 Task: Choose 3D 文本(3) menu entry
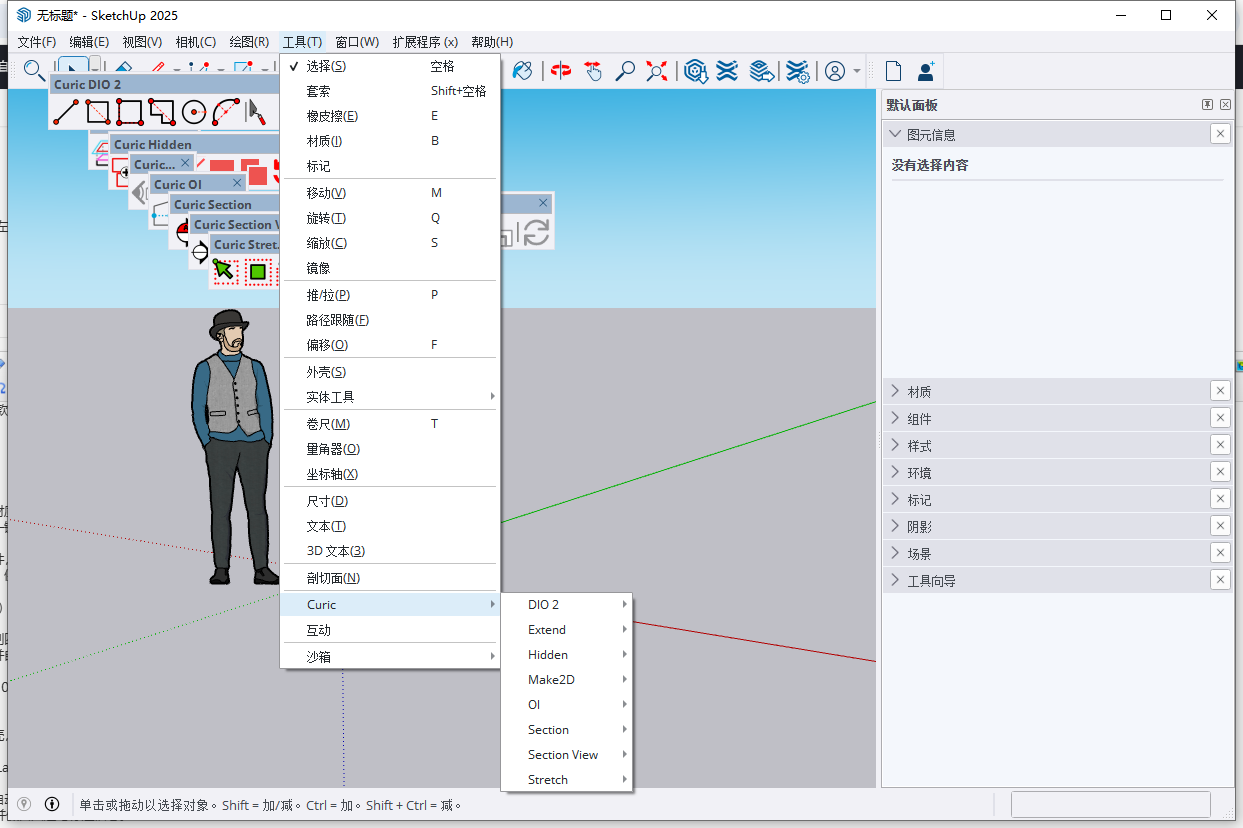click(390, 551)
